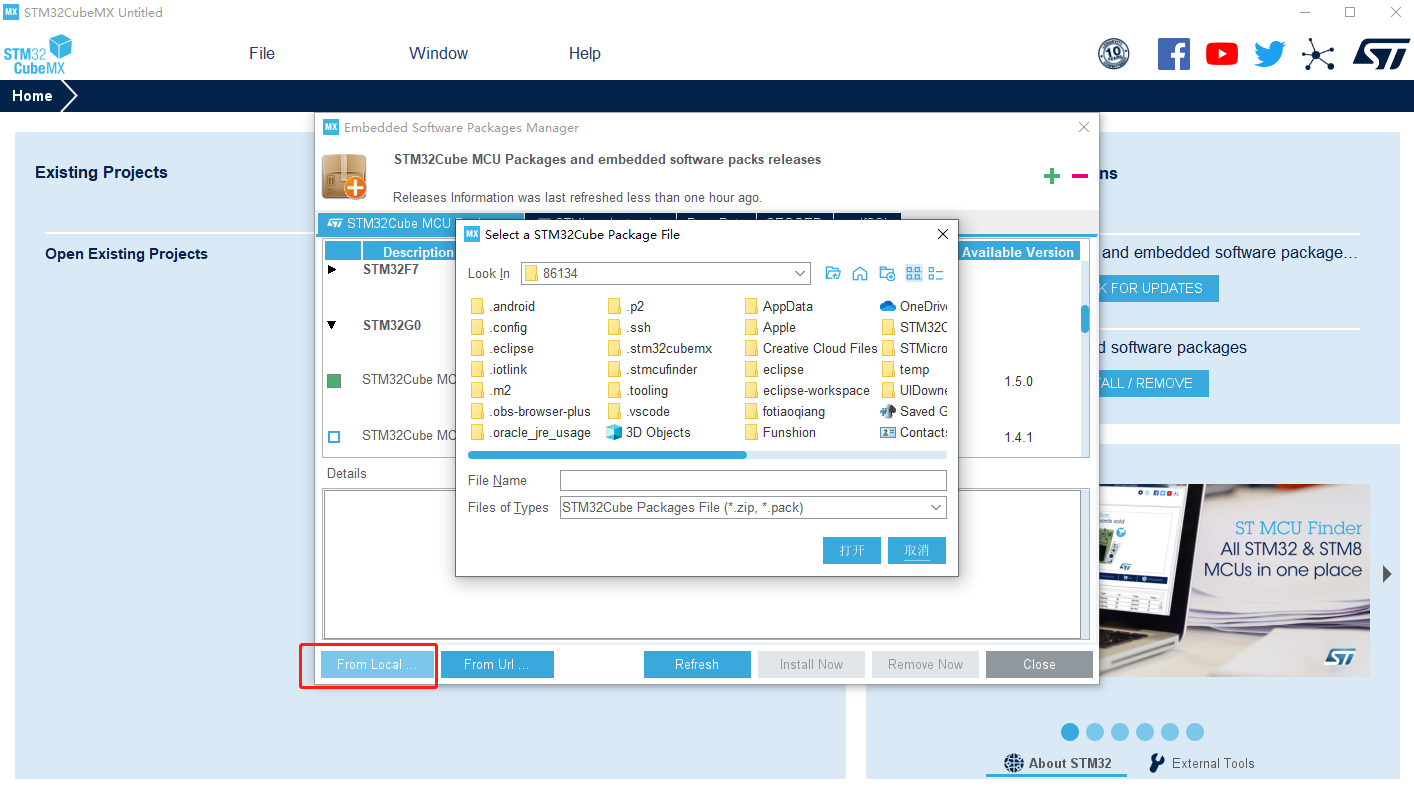Screen dimensions: 1414x795
Task: Advance banner with the right arrow
Action: pos(1387,574)
